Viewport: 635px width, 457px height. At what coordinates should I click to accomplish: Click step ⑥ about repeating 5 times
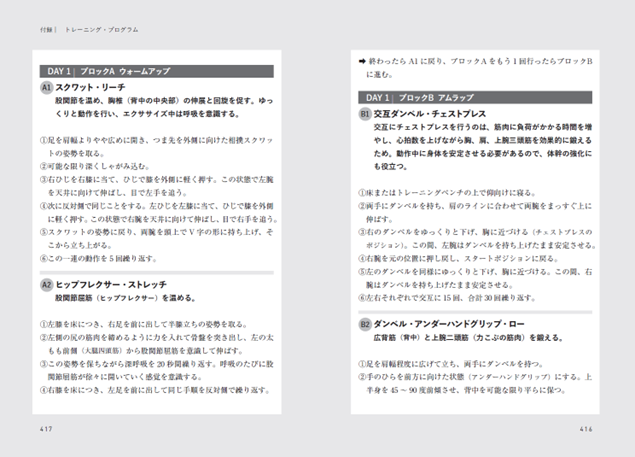tap(98, 258)
